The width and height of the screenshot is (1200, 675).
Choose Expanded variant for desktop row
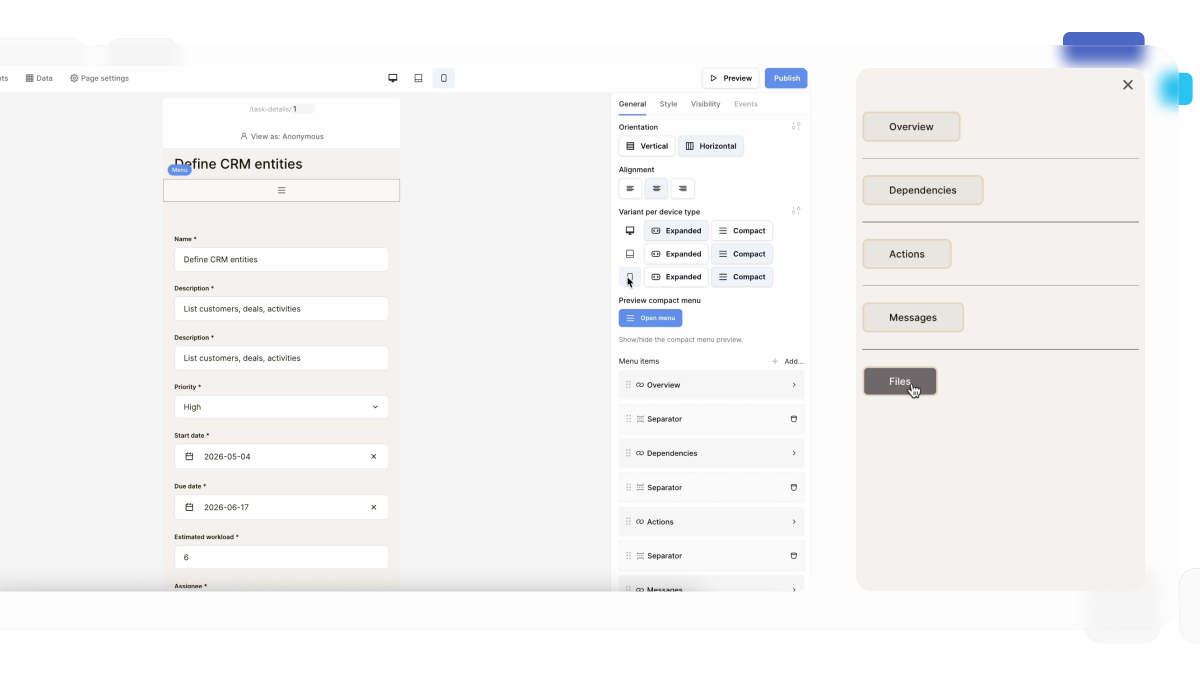click(x=676, y=231)
